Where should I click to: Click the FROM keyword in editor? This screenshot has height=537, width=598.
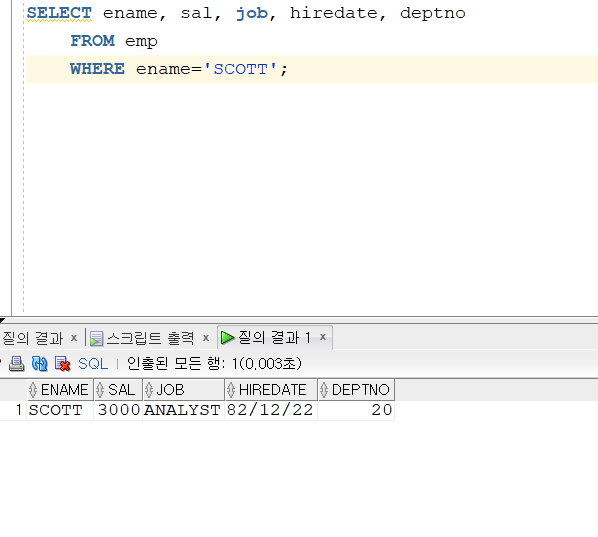(x=92, y=41)
